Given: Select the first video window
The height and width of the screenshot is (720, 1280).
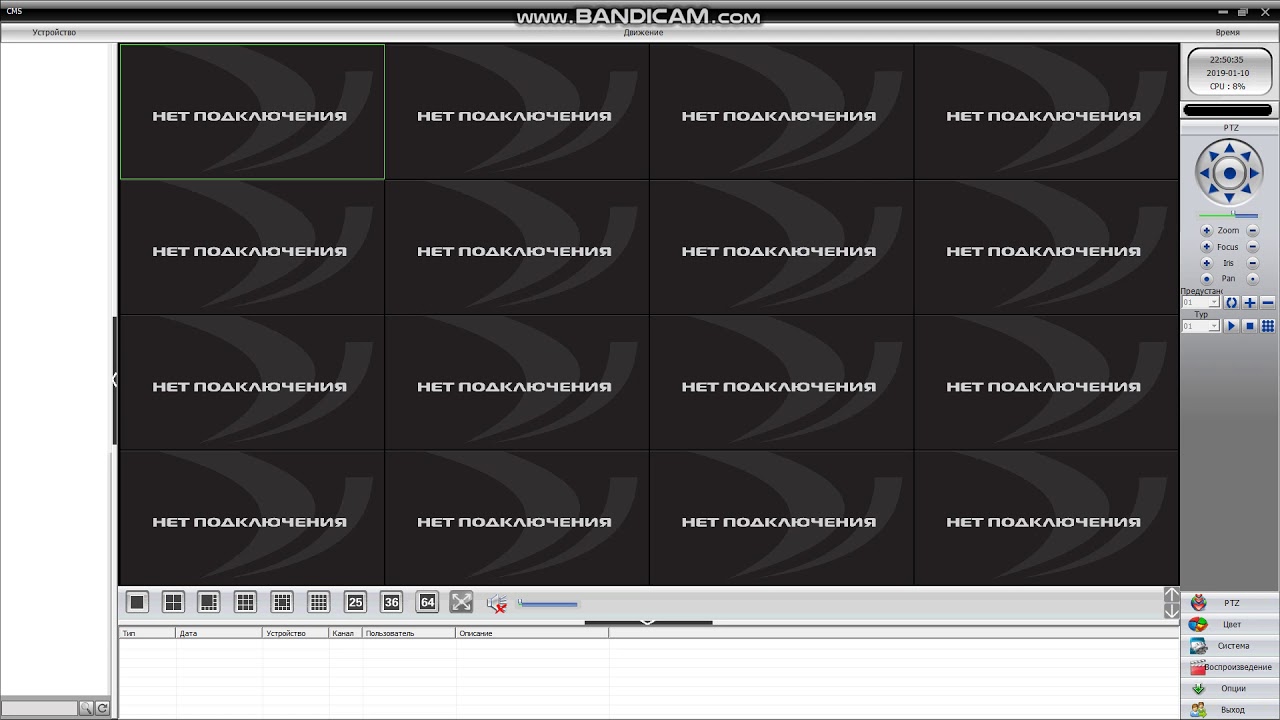Looking at the screenshot, I should 252,112.
